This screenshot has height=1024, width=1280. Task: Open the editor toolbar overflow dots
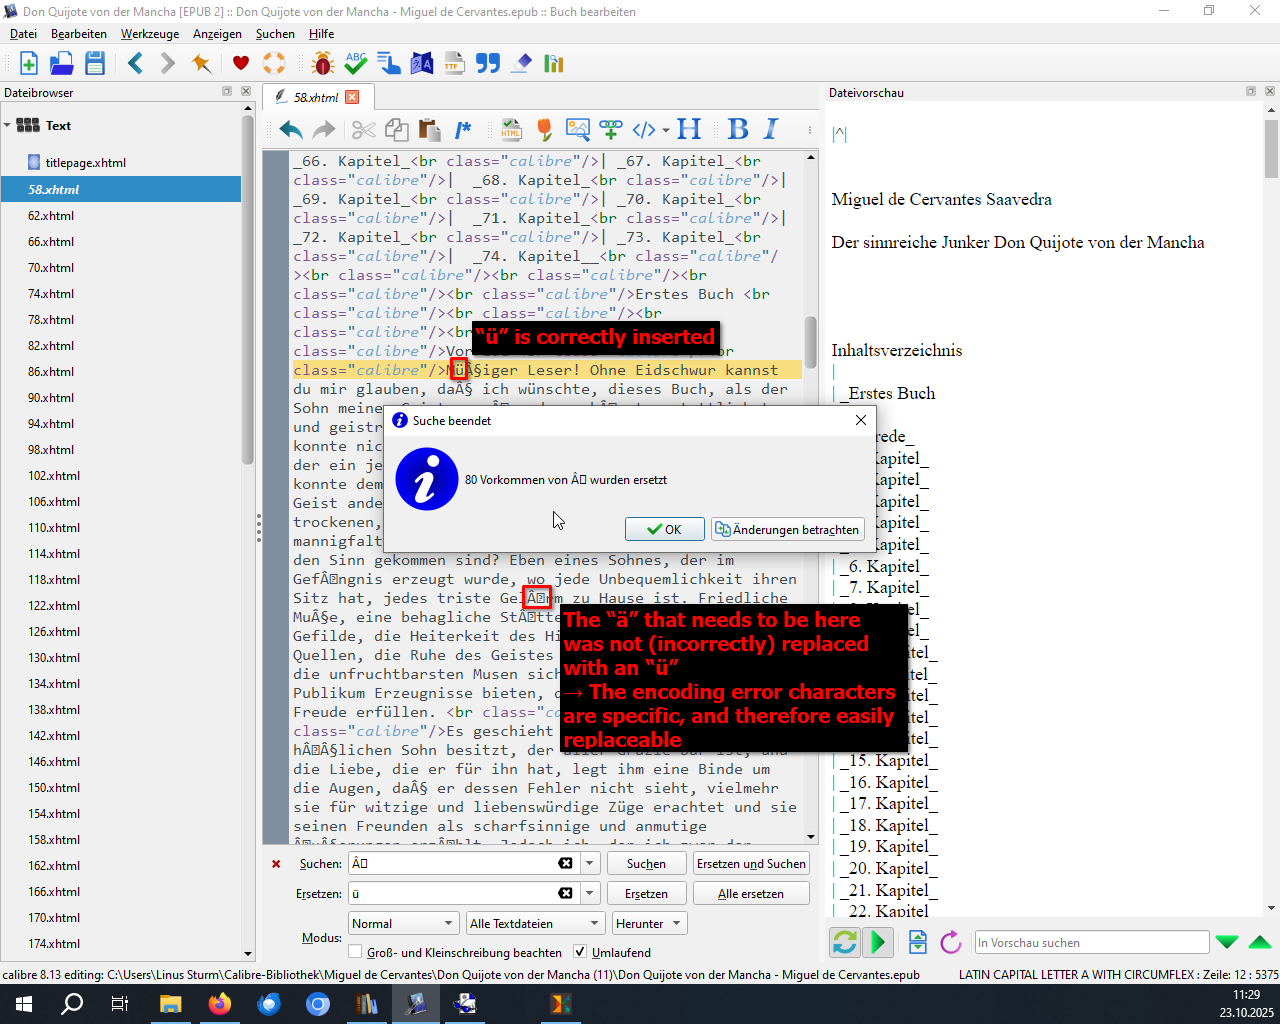809,130
